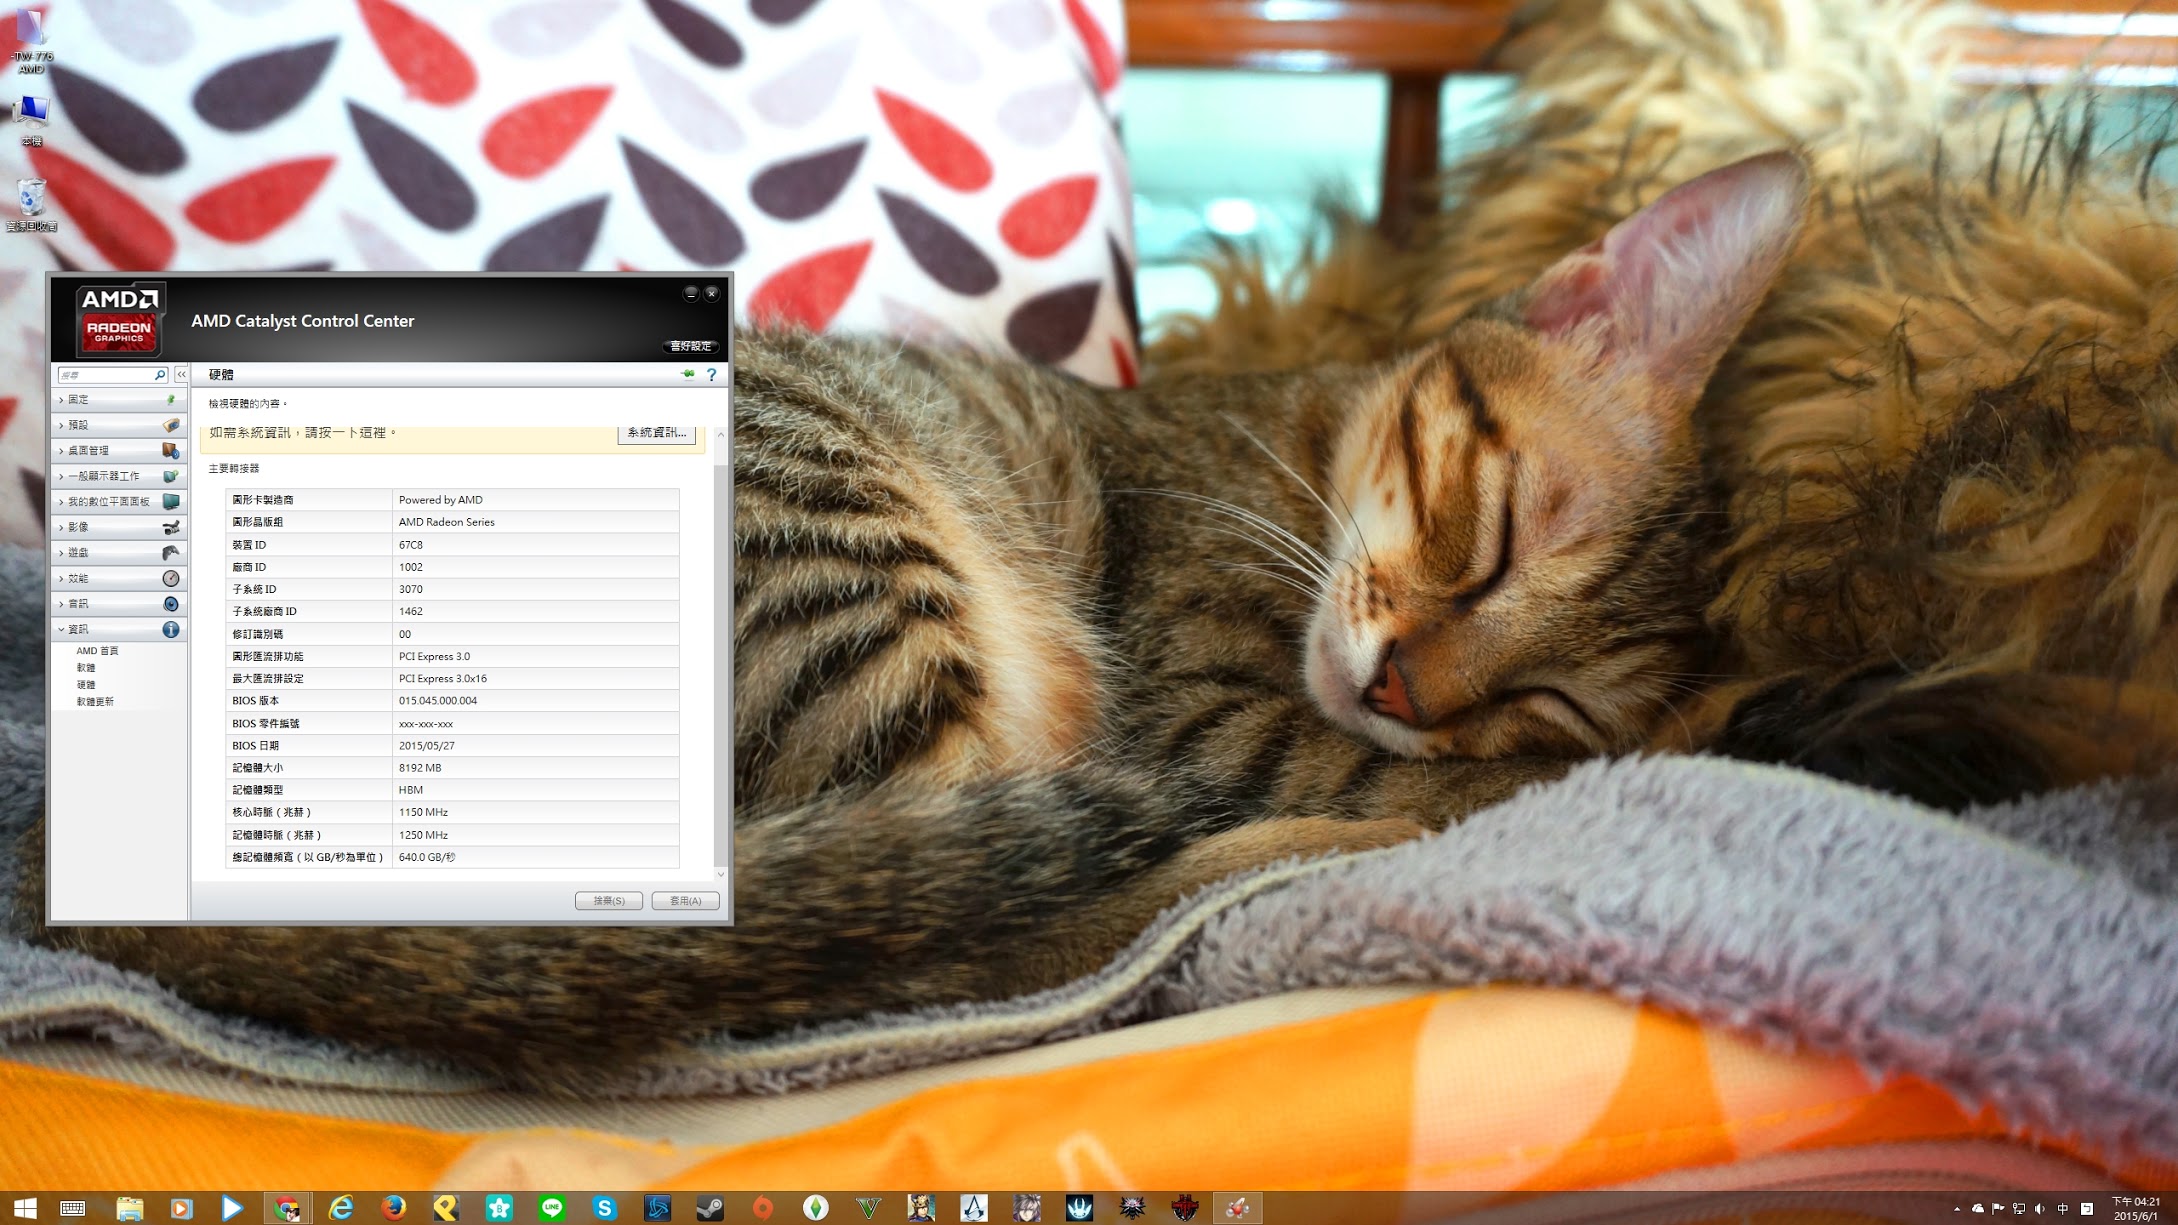The width and height of the screenshot is (2178, 1225).
Task: Click the camcorder icon beside 影像
Action: point(171,527)
